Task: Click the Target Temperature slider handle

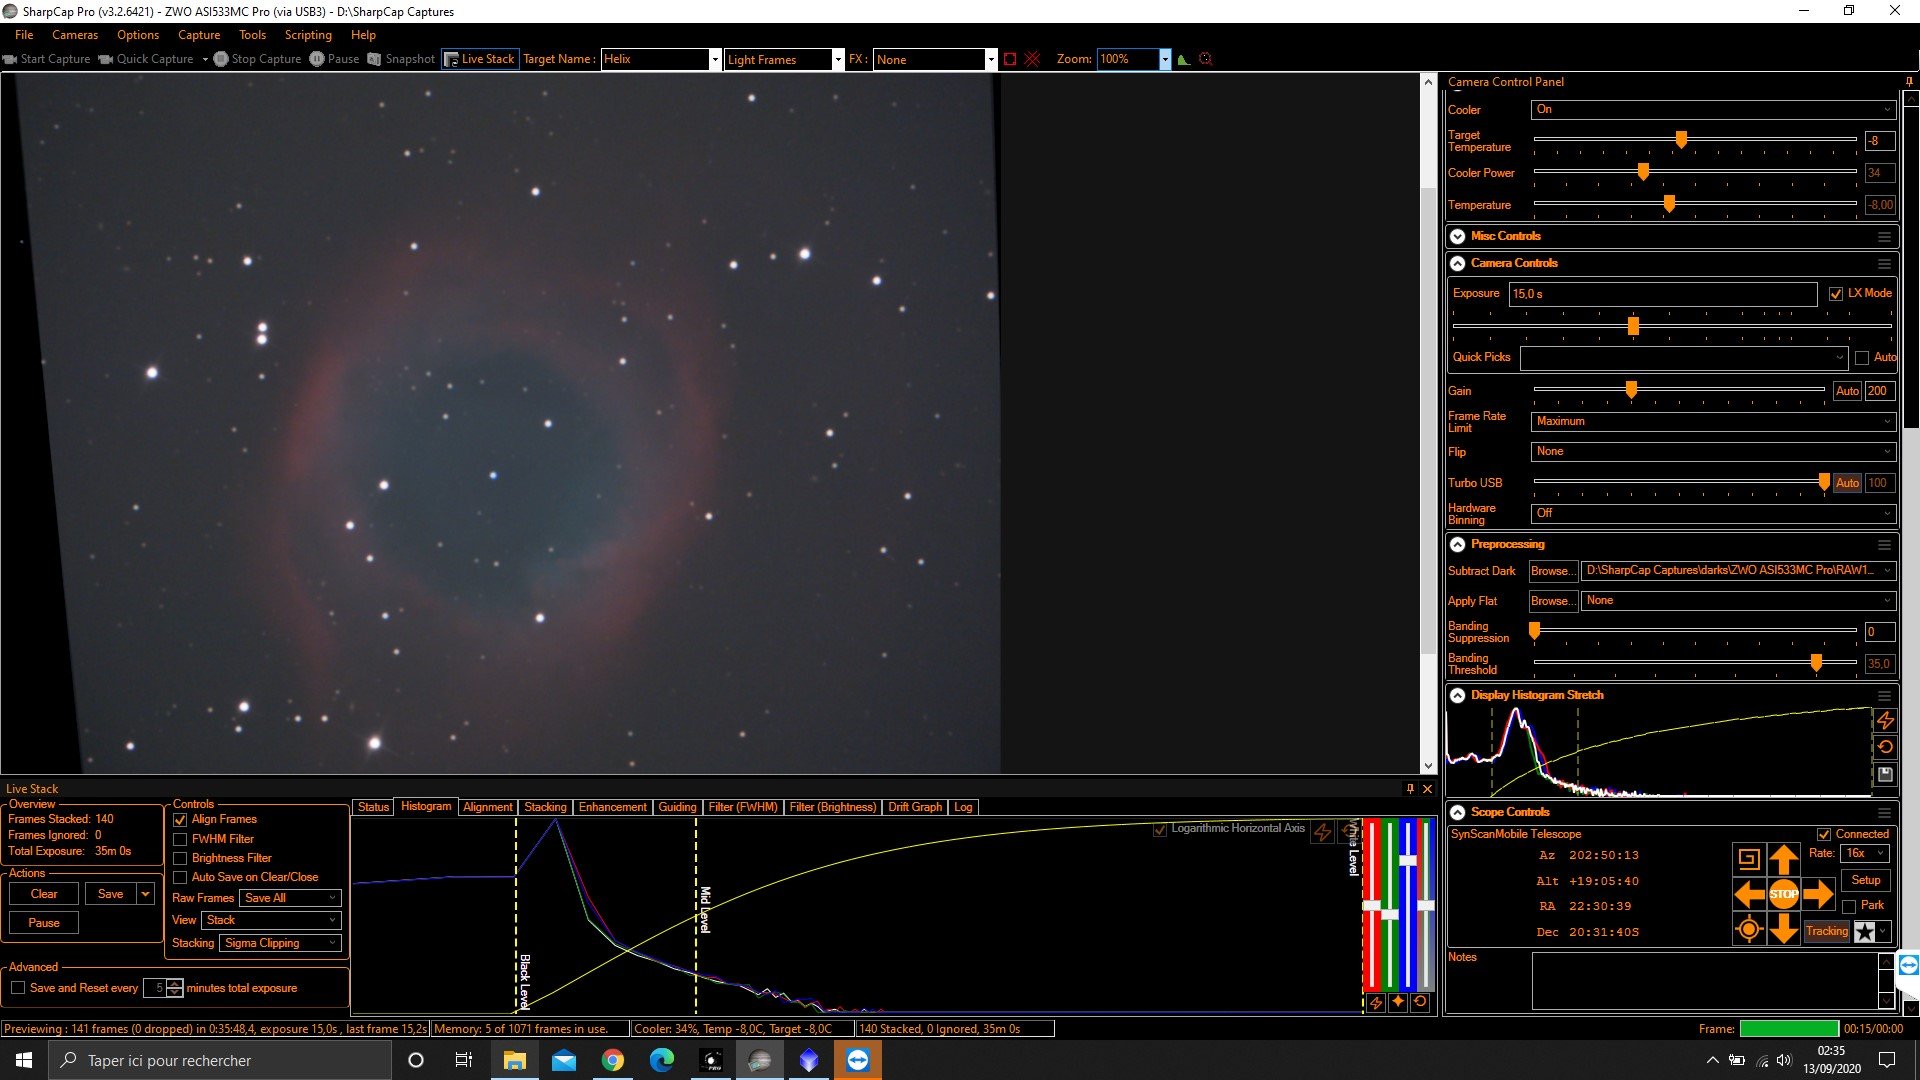Action: point(1681,140)
